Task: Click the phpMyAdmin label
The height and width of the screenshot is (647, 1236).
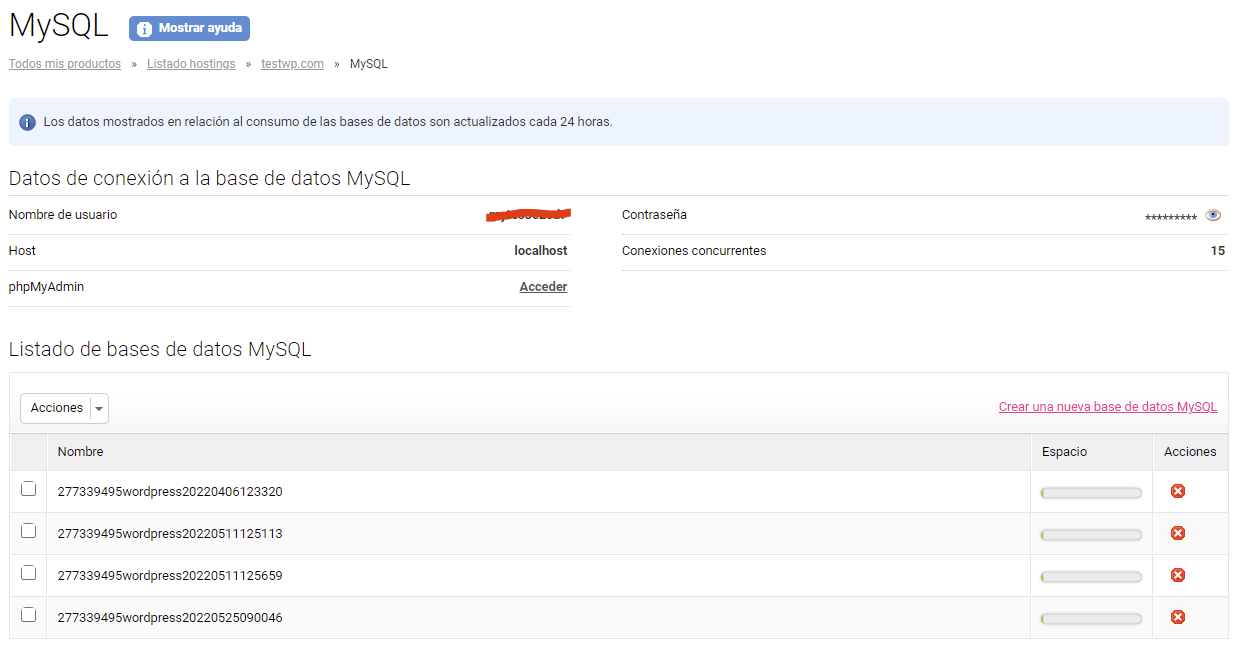Action: pyautogui.click(x=46, y=287)
